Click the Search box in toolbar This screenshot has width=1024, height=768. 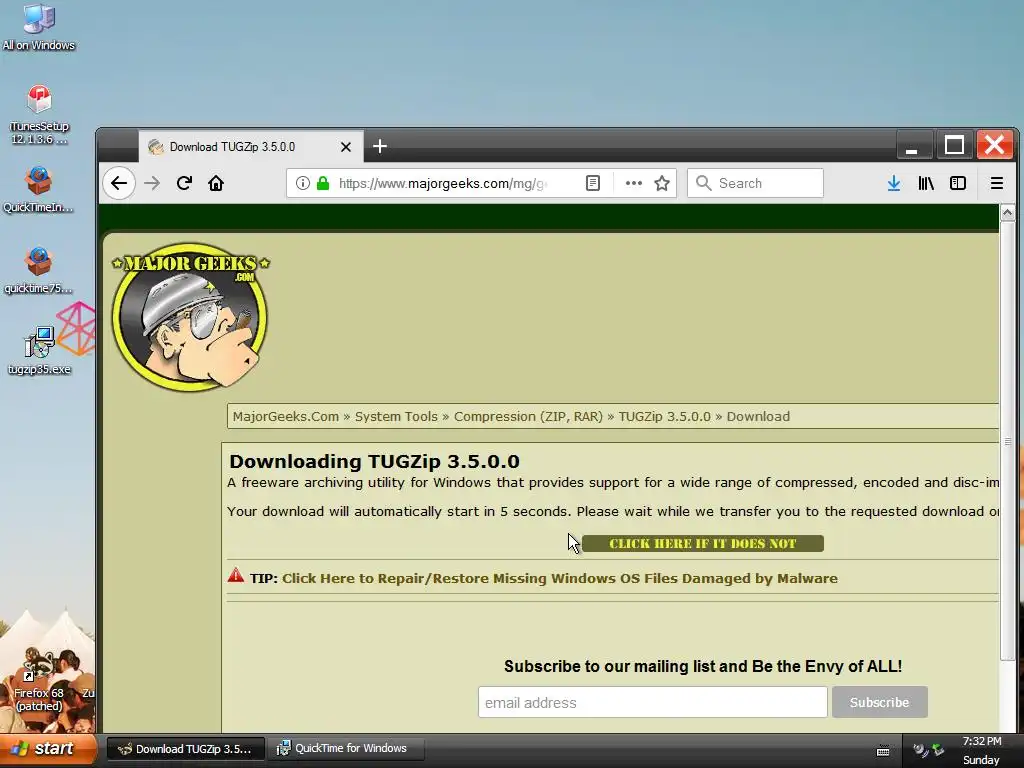tap(756, 184)
